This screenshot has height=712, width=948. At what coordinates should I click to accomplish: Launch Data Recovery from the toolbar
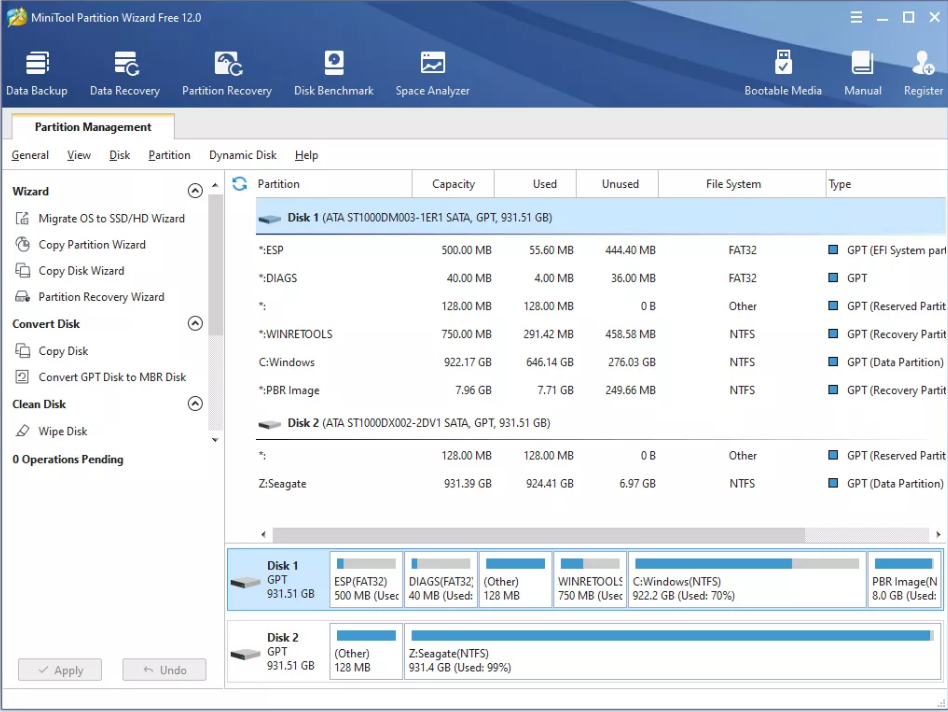125,74
